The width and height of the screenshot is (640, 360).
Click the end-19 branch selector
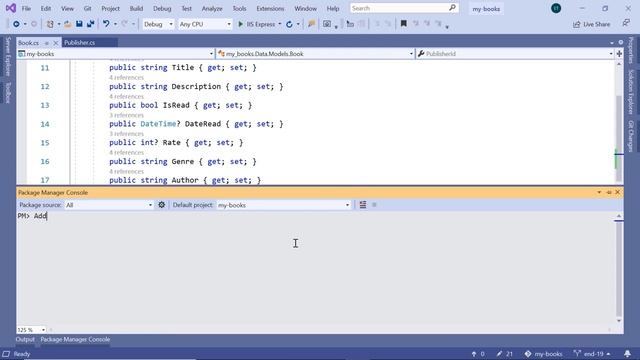[x=591, y=354]
